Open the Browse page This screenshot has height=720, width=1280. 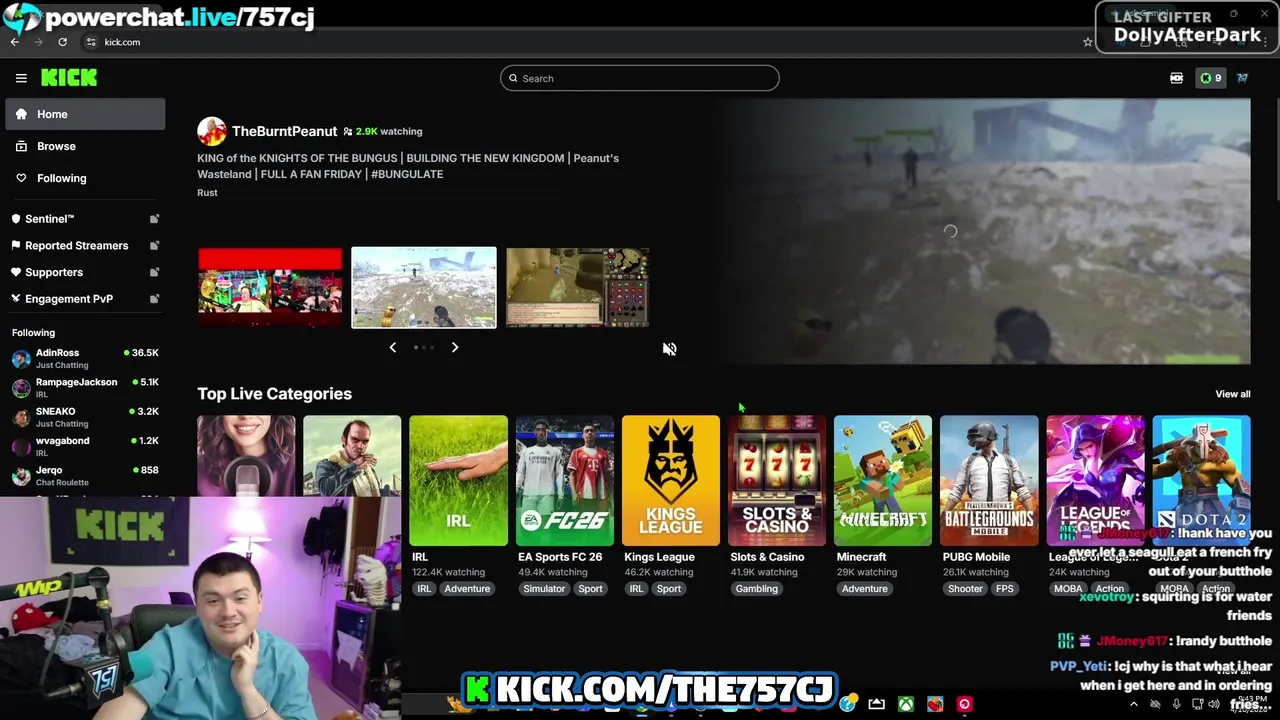pos(85,146)
